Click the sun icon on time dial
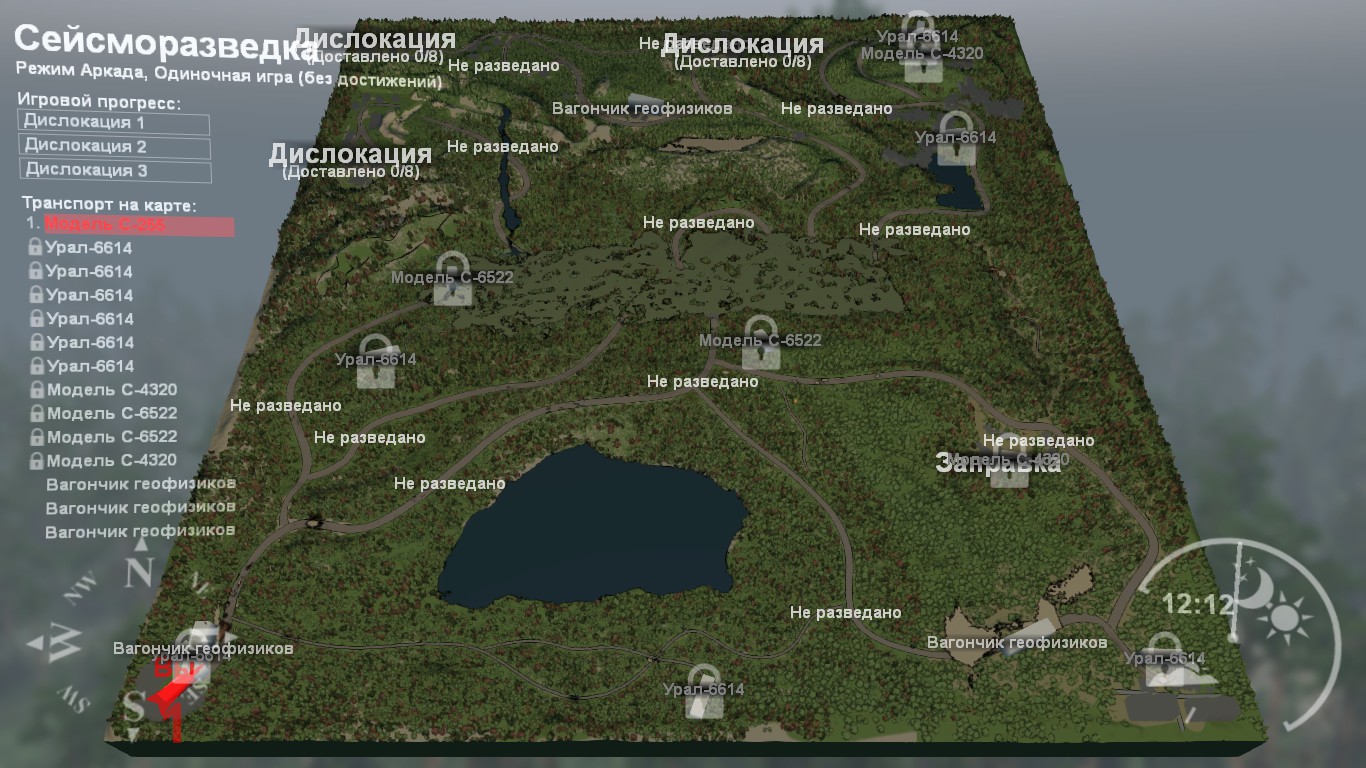The image size is (1366, 768). point(1285,619)
